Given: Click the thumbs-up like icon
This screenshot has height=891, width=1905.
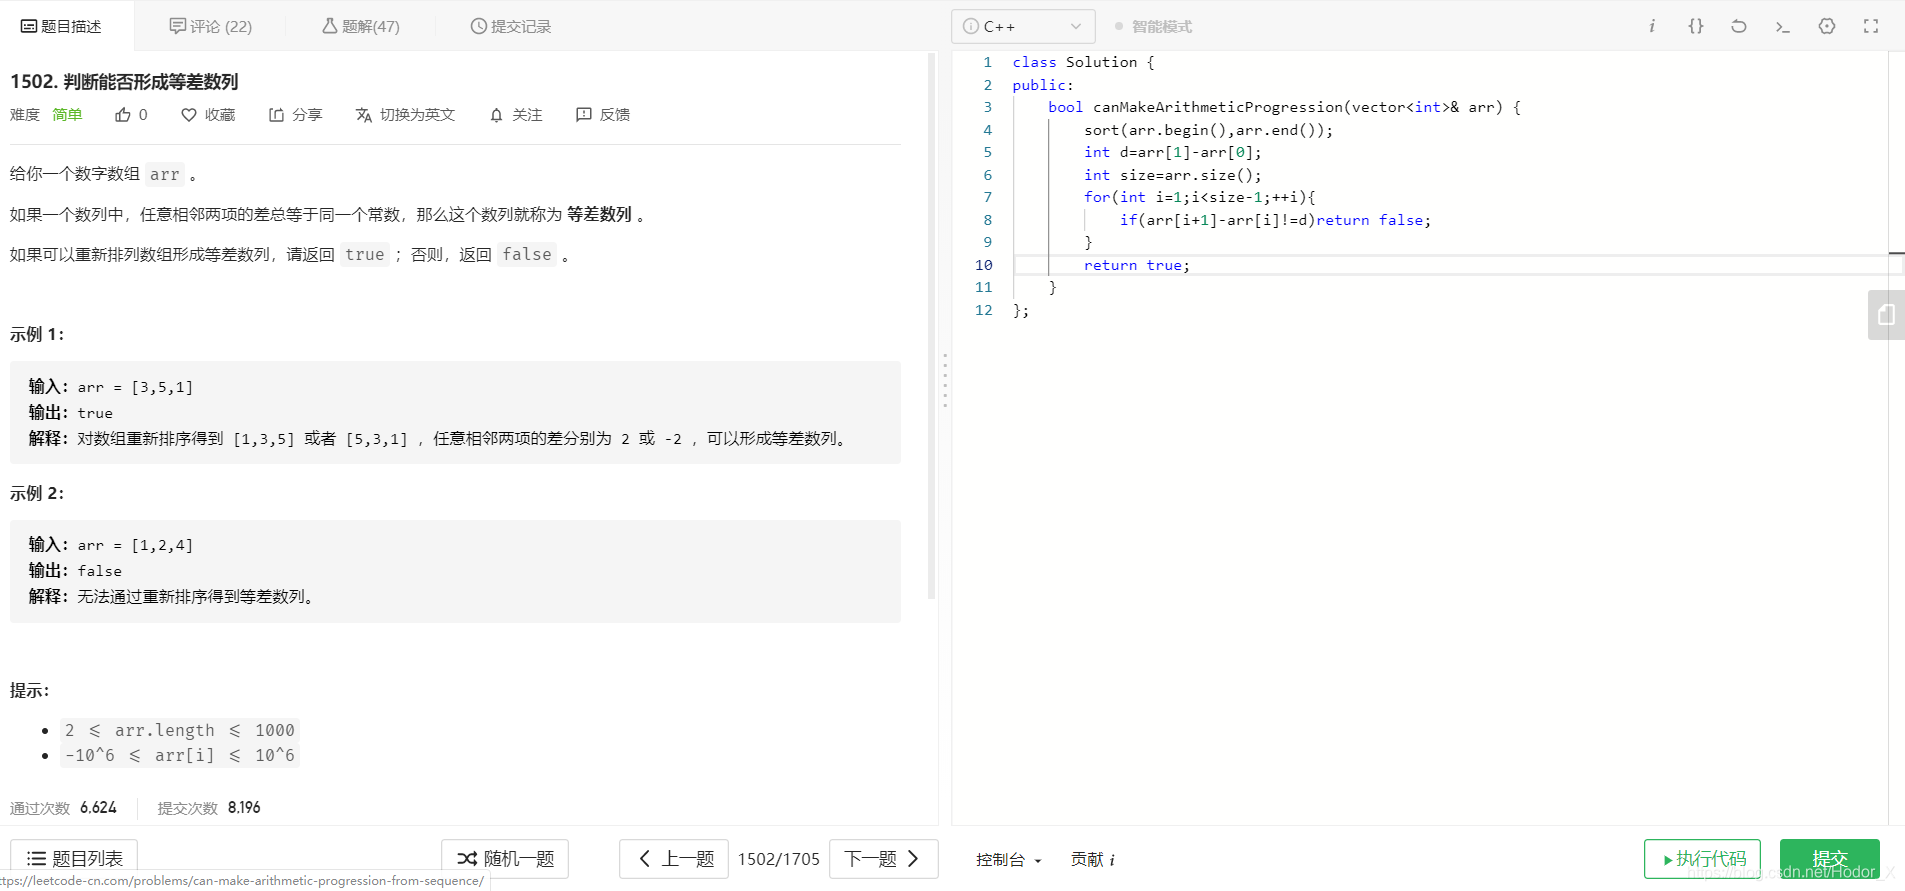Looking at the screenshot, I should click(x=123, y=115).
